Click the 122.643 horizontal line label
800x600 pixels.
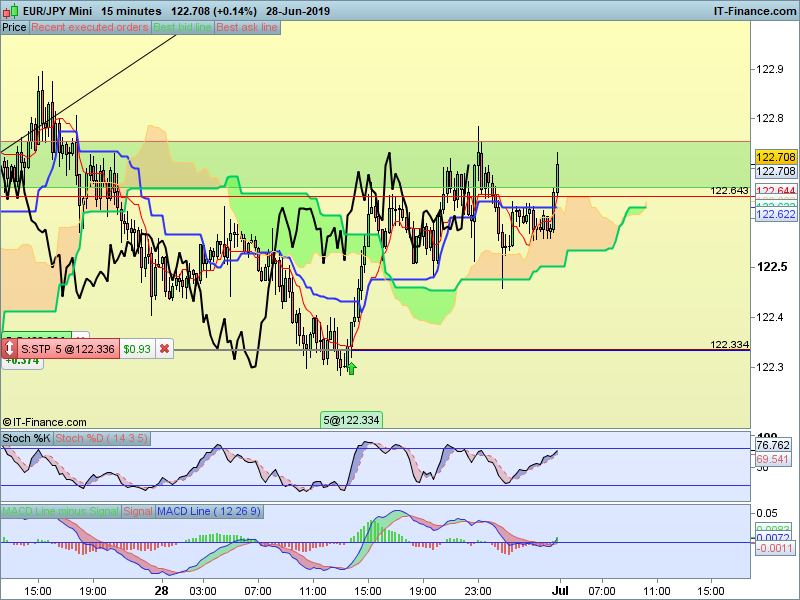click(730, 191)
